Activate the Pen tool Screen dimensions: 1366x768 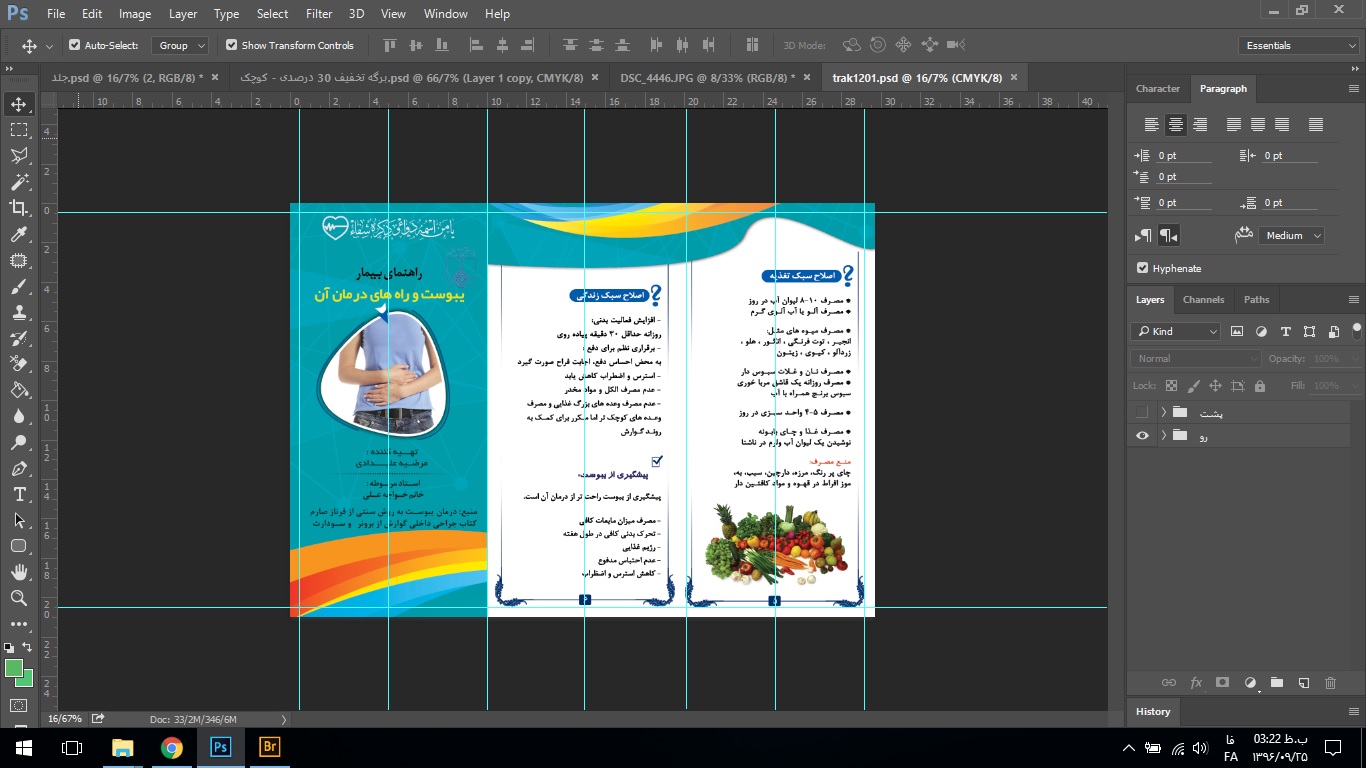[x=19, y=468]
